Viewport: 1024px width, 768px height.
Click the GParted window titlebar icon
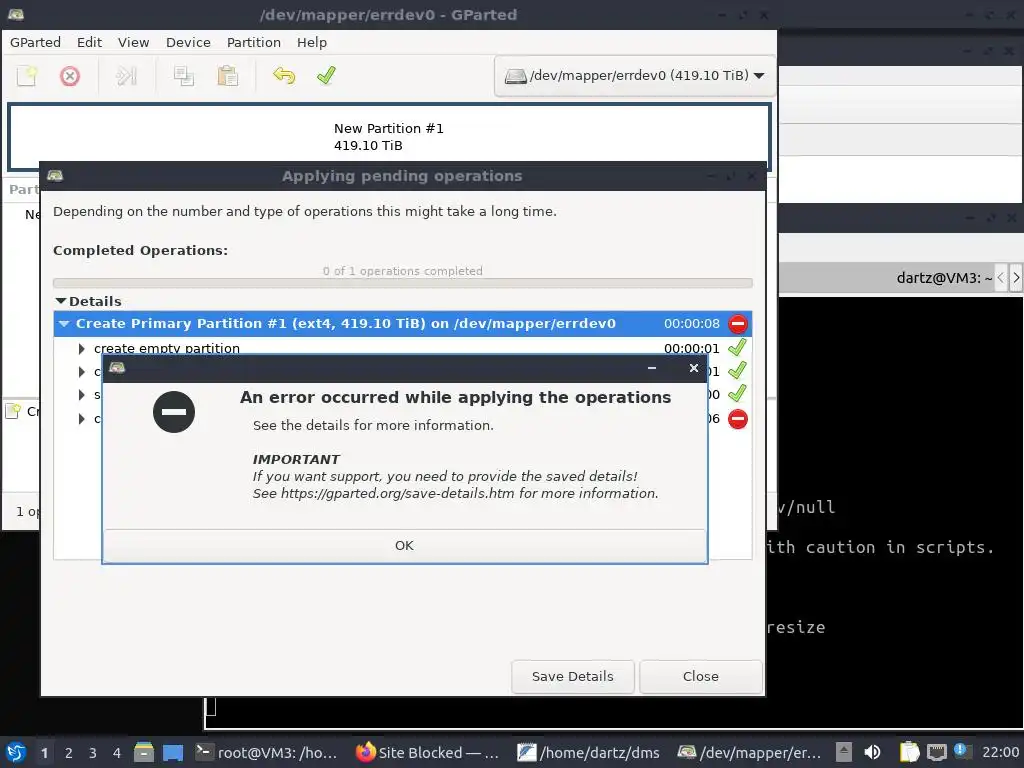point(16,14)
